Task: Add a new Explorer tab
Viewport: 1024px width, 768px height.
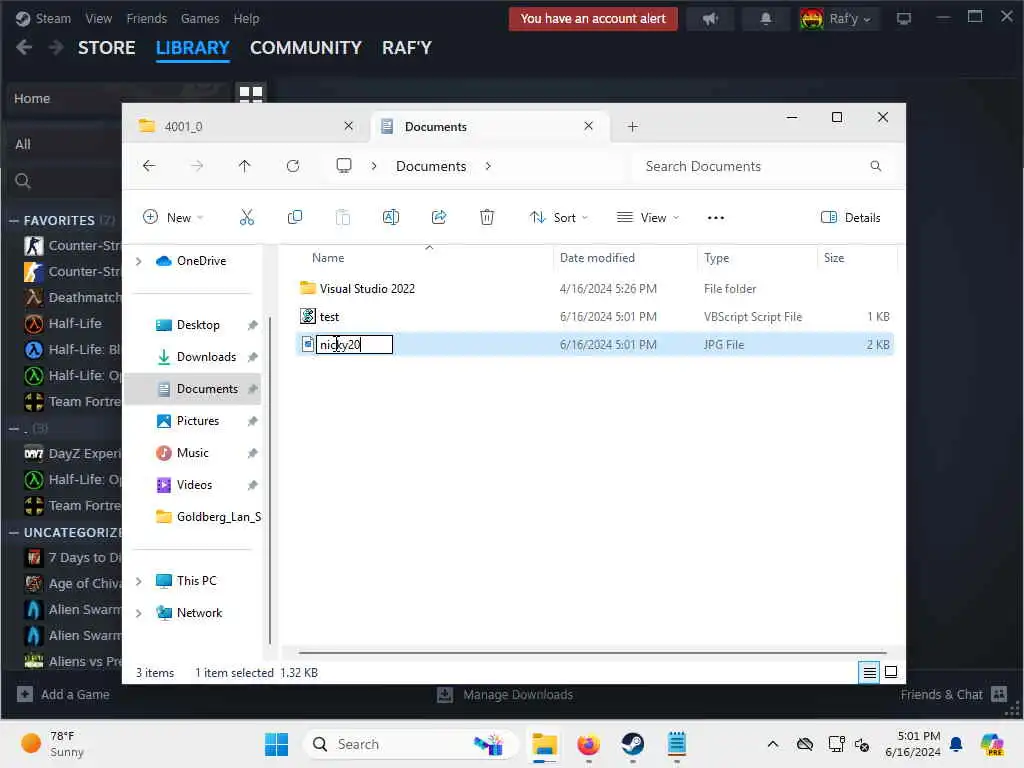Action: coord(632,126)
